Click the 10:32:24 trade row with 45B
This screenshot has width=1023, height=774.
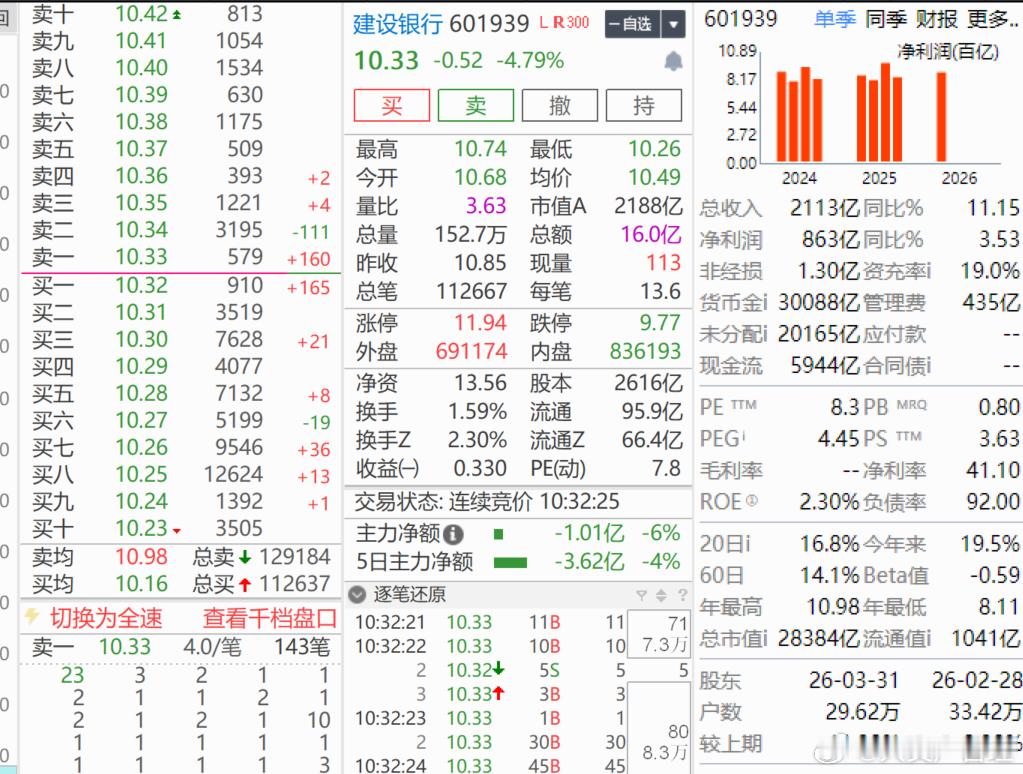click(x=491, y=765)
